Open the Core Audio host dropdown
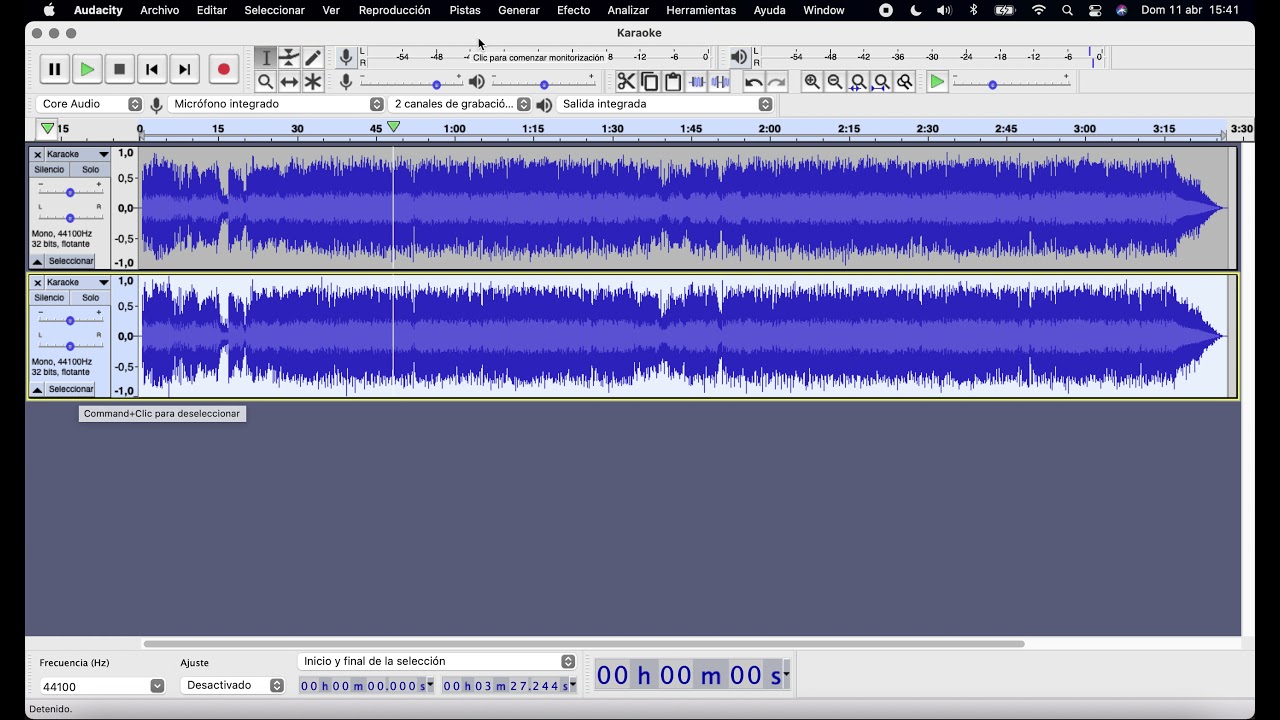Image resolution: width=1280 pixels, height=720 pixels. coord(90,104)
